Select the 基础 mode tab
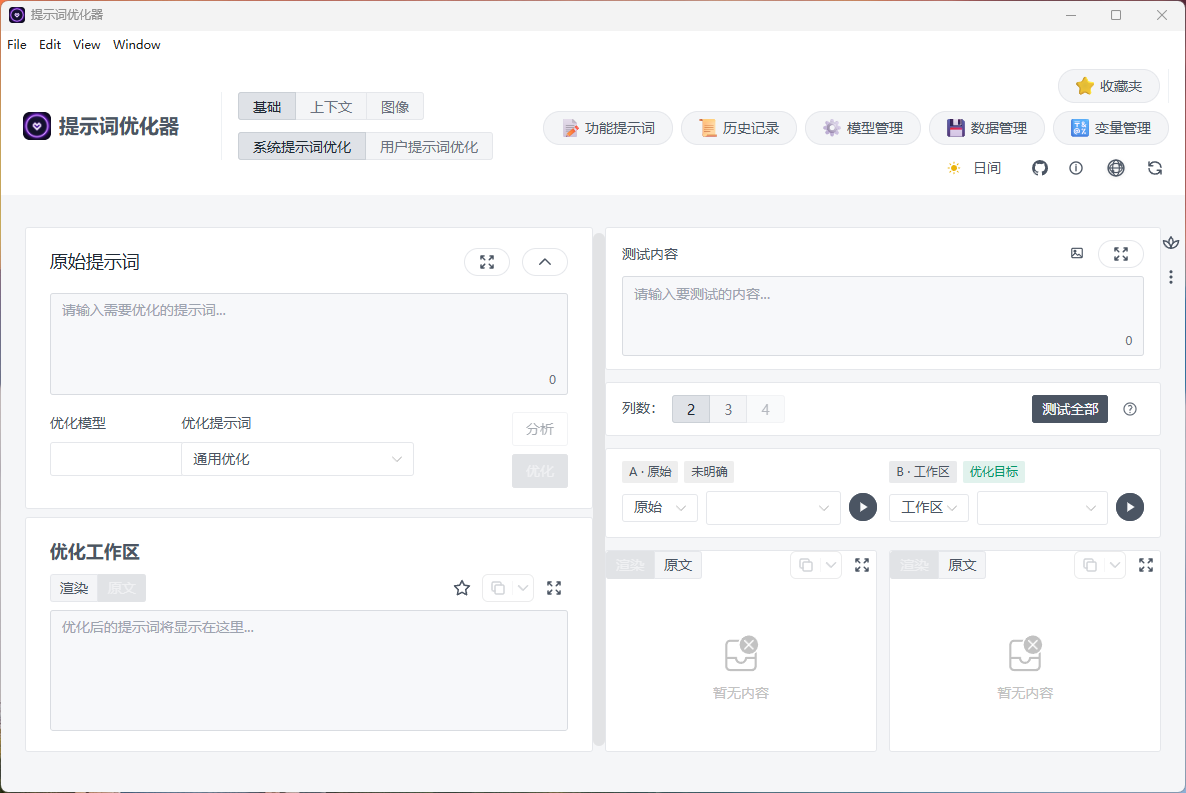 pyautogui.click(x=267, y=107)
